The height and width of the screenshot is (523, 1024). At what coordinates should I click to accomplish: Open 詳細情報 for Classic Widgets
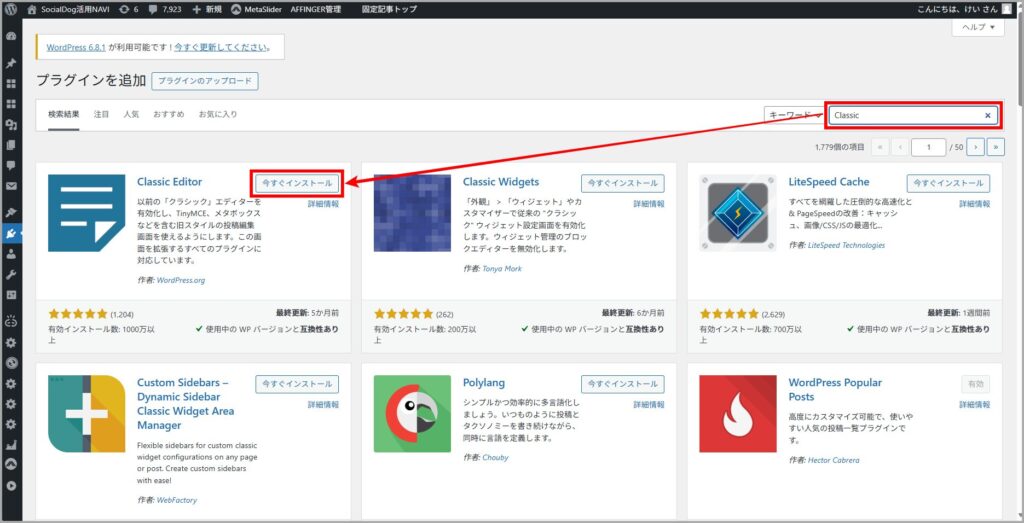(x=649, y=204)
